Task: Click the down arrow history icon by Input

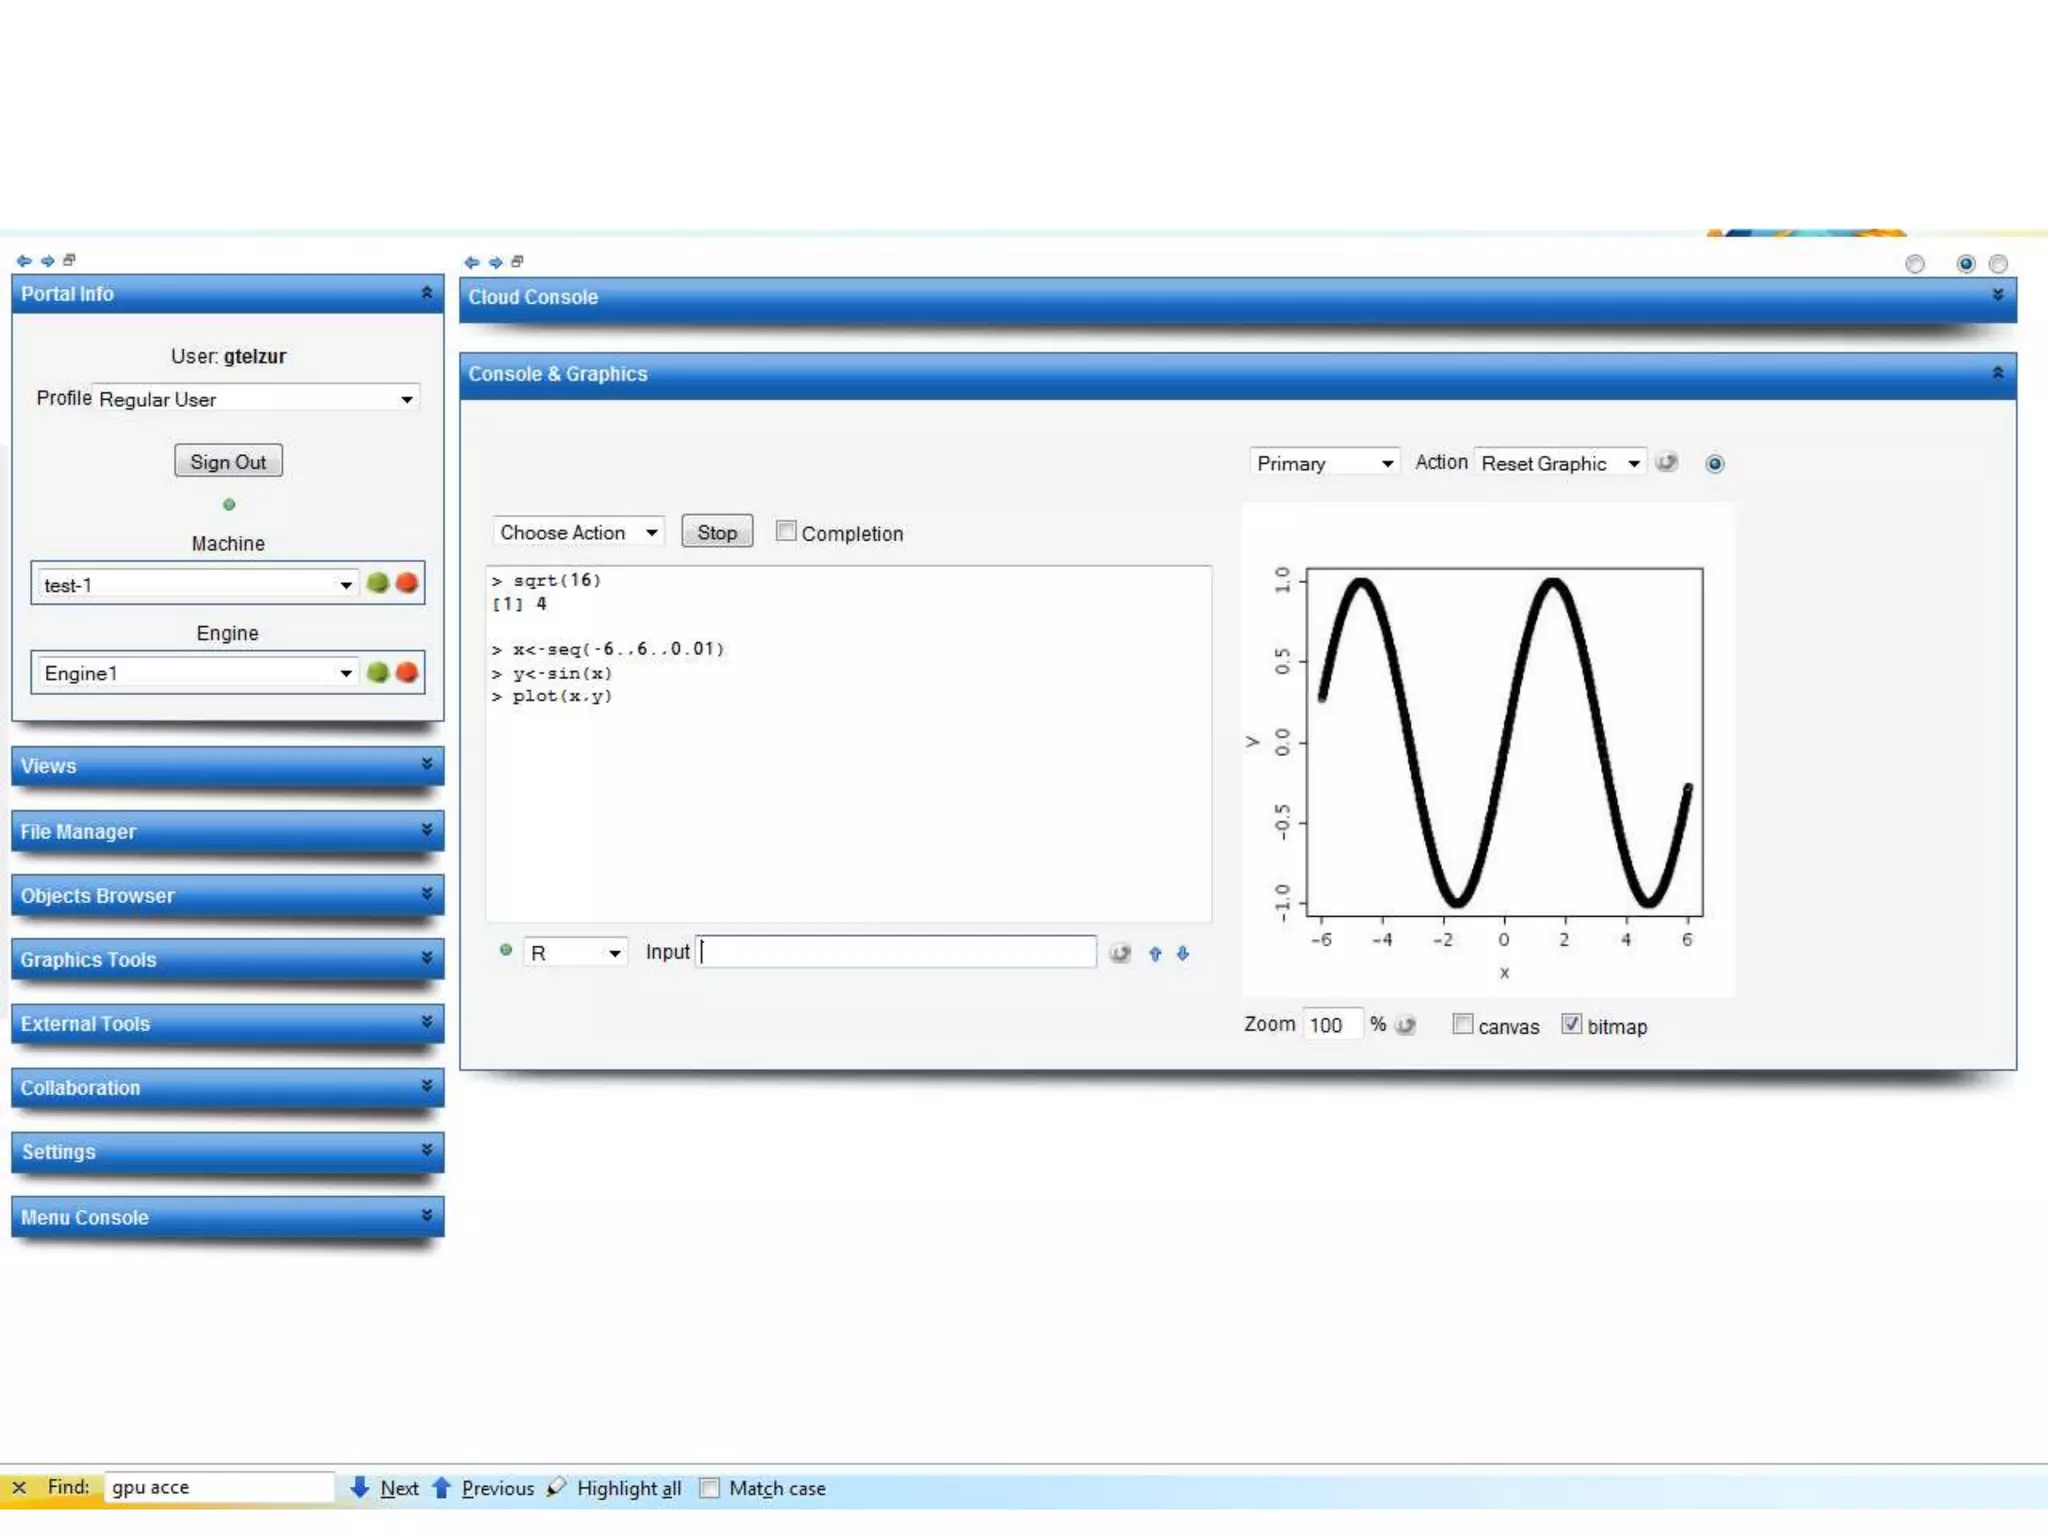Action: 1183,954
